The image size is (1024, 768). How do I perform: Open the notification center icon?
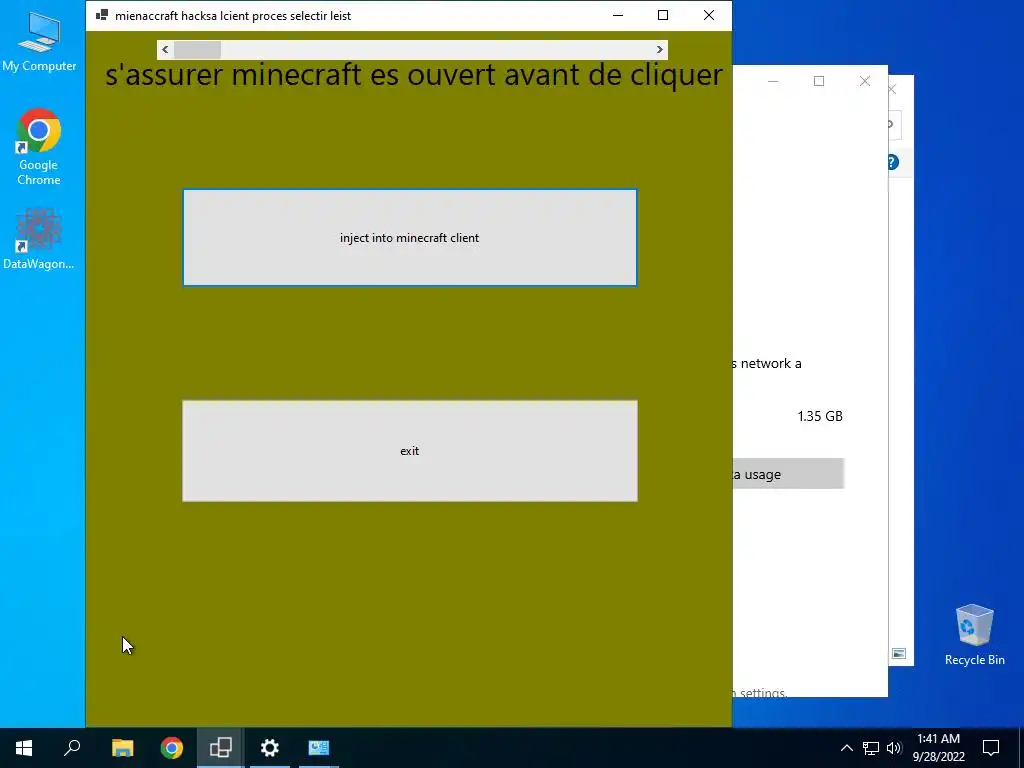pos(991,748)
